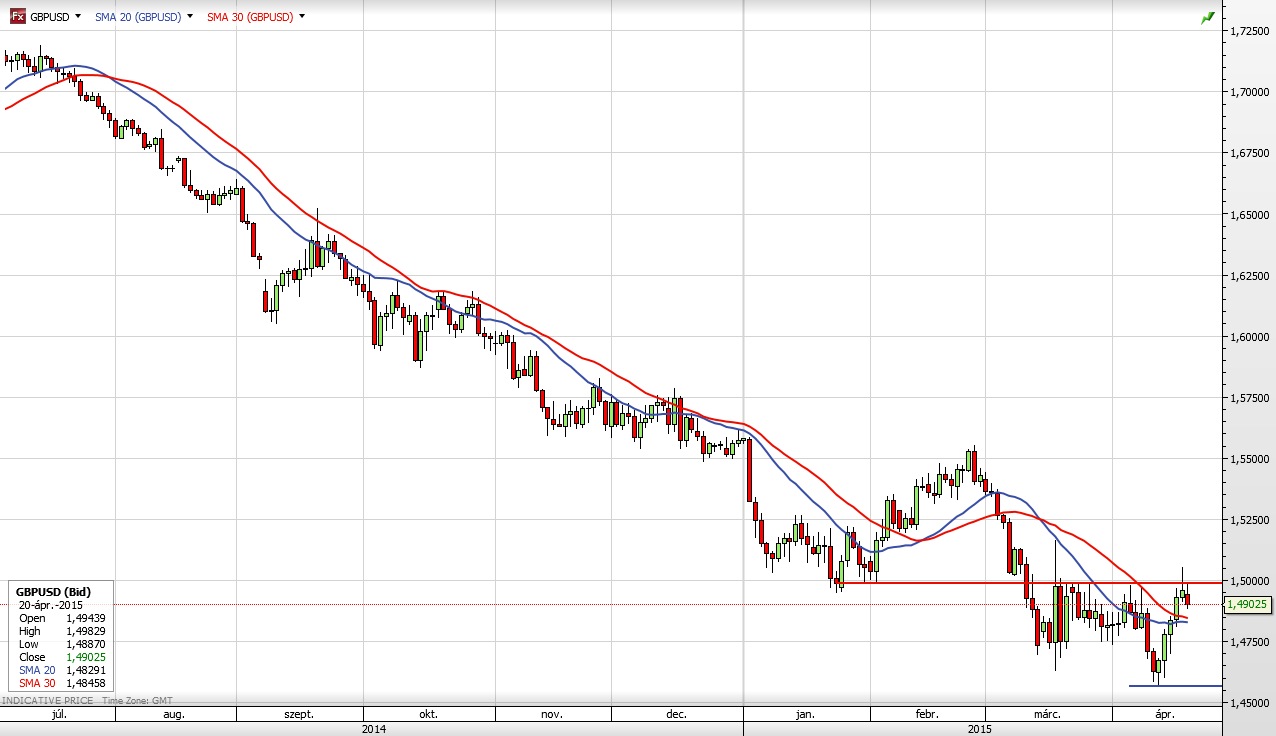
Task: Click the SMA 20 value 1,48291
Action: click(85, 670)
